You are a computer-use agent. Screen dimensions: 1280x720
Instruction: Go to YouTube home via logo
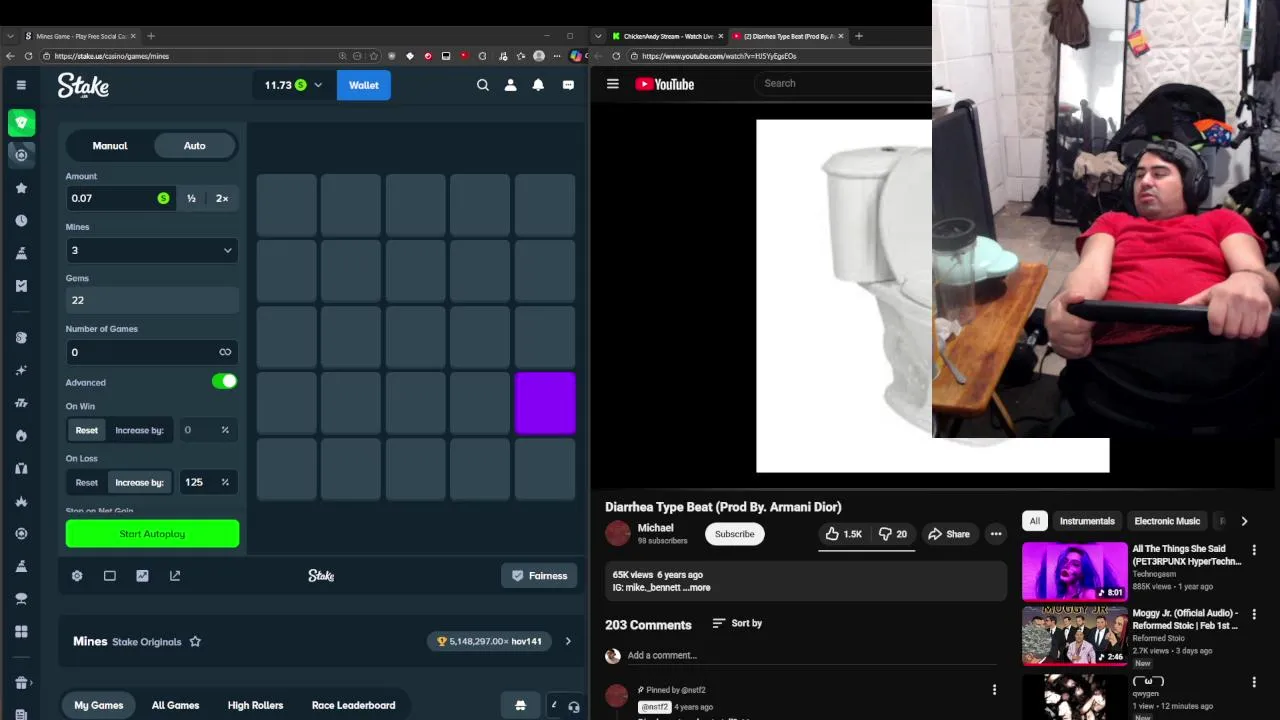[x=665, y=84]
